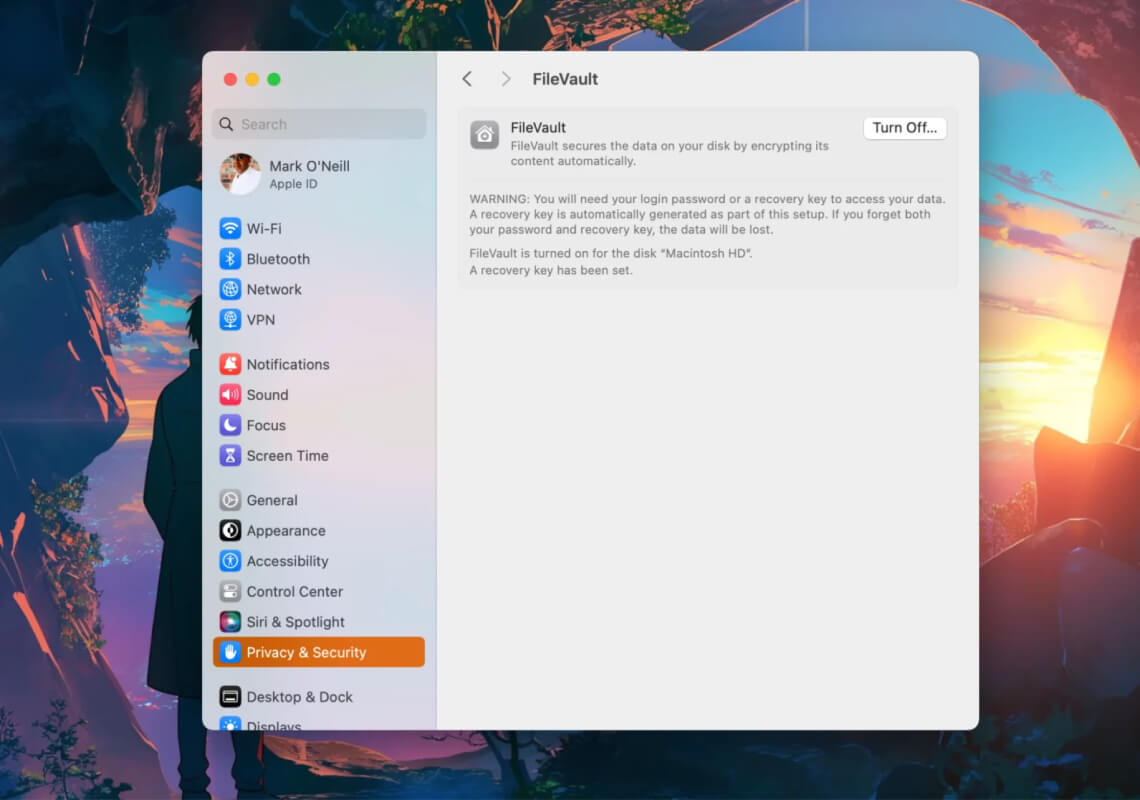Open Accessibility settings pane
The width and height of the screenshot is (1140, 800).
(x=318, y=561)
